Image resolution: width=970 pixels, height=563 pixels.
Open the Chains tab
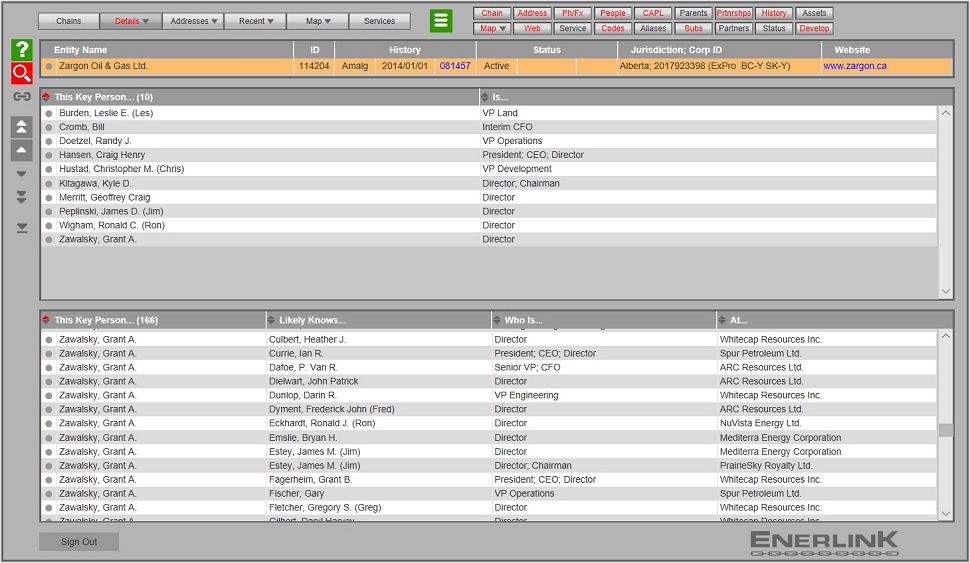[x=69, y=21]
